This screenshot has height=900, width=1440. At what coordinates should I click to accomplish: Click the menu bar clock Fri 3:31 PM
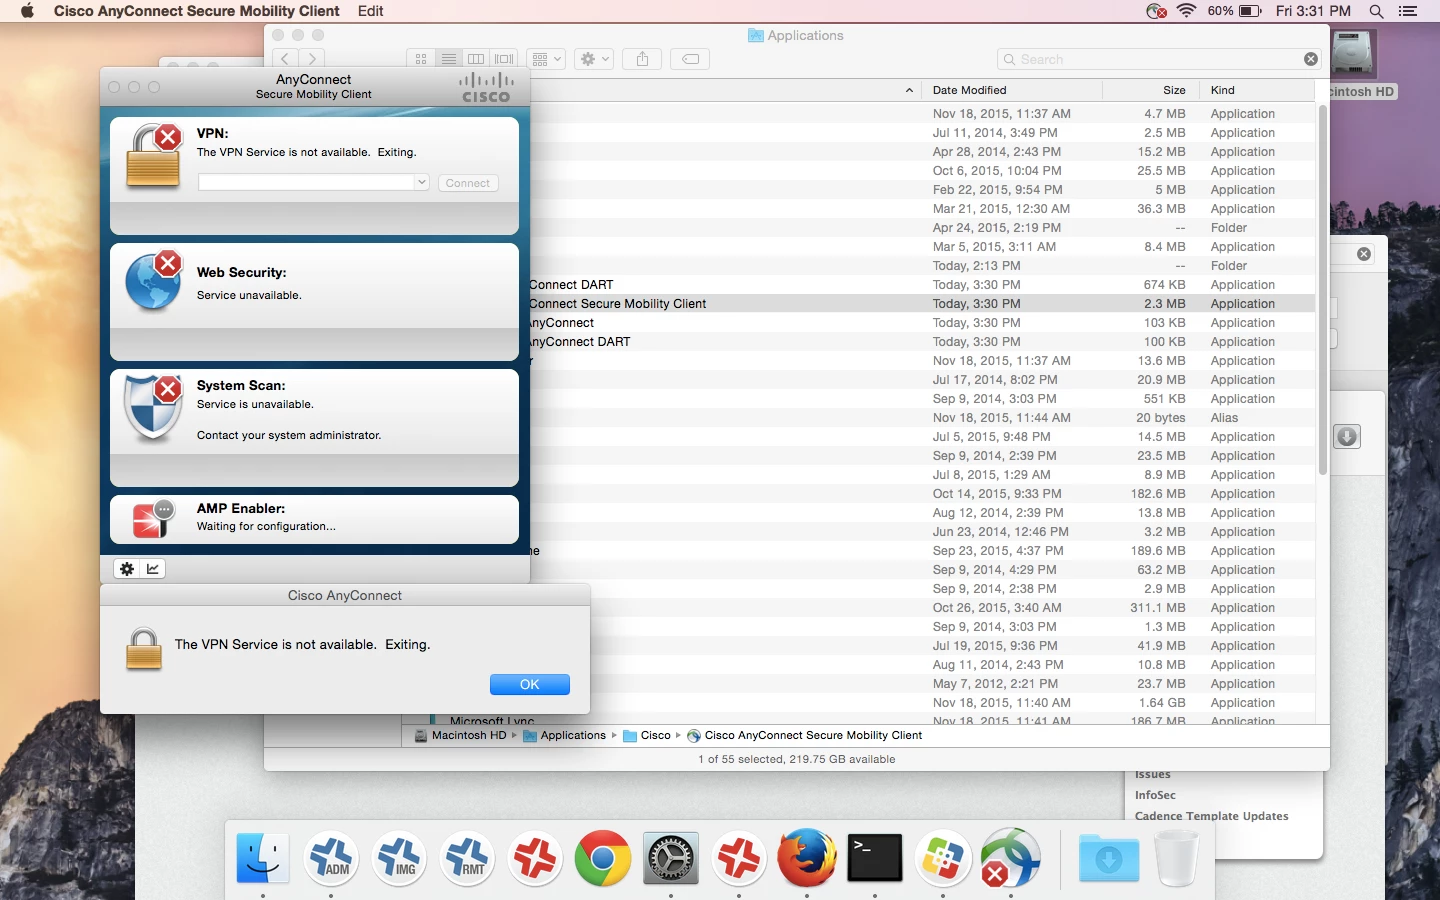pyautogui.click(x=1313, y=11)
